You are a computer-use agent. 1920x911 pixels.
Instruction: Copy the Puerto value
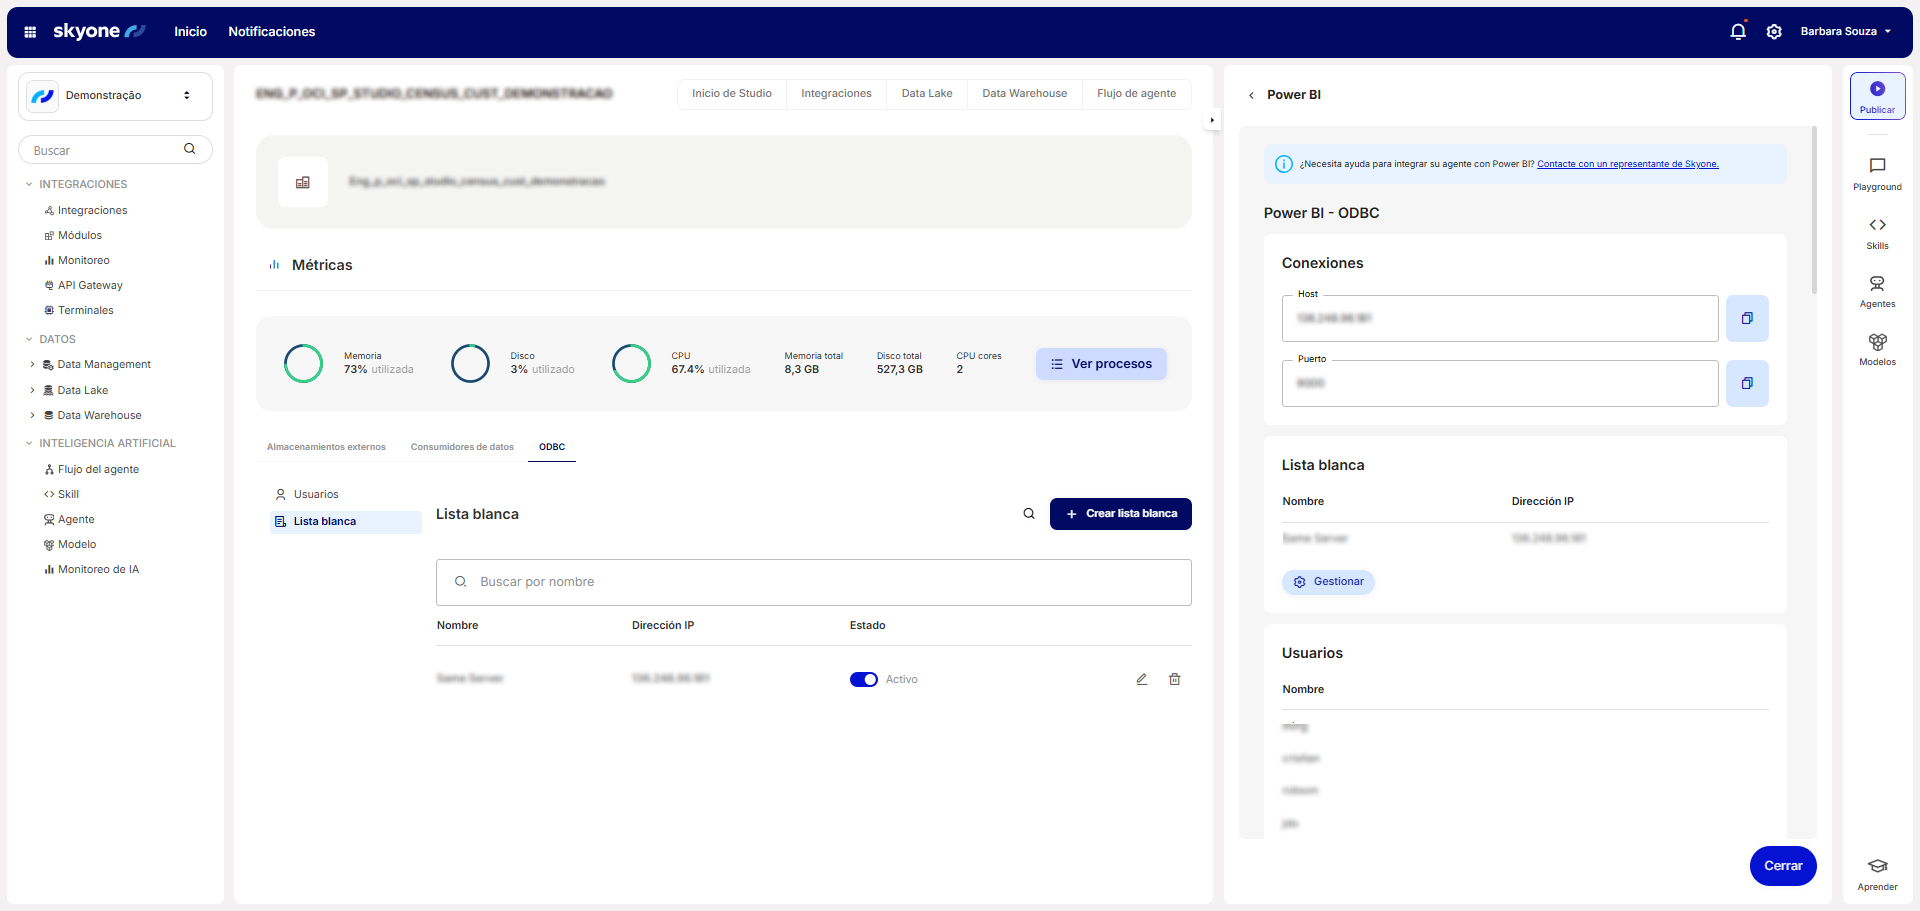(1747, 383)
